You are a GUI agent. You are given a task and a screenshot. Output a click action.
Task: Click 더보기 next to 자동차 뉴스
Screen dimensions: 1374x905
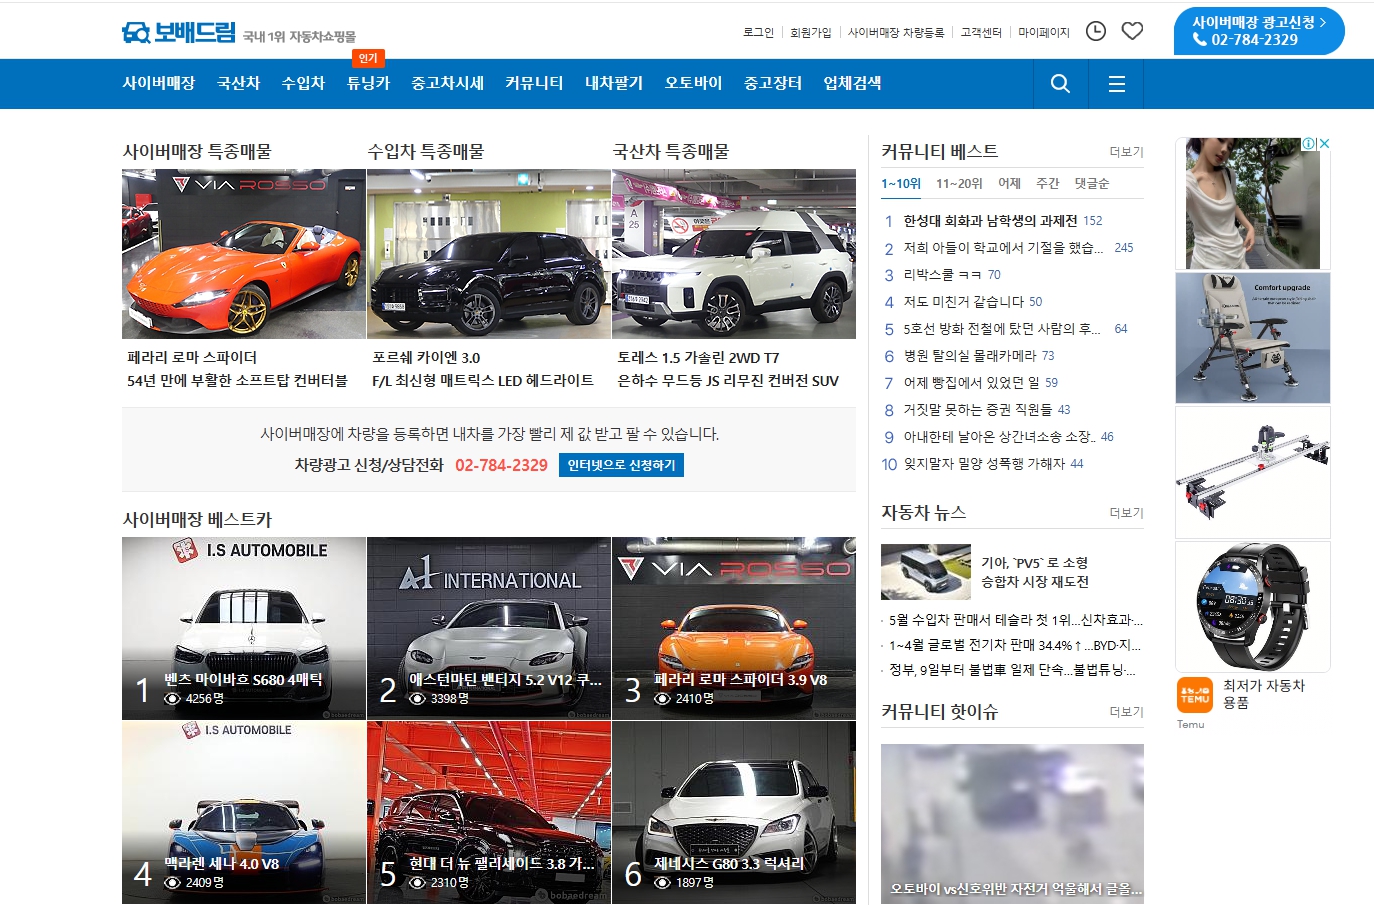(1128, 513)
